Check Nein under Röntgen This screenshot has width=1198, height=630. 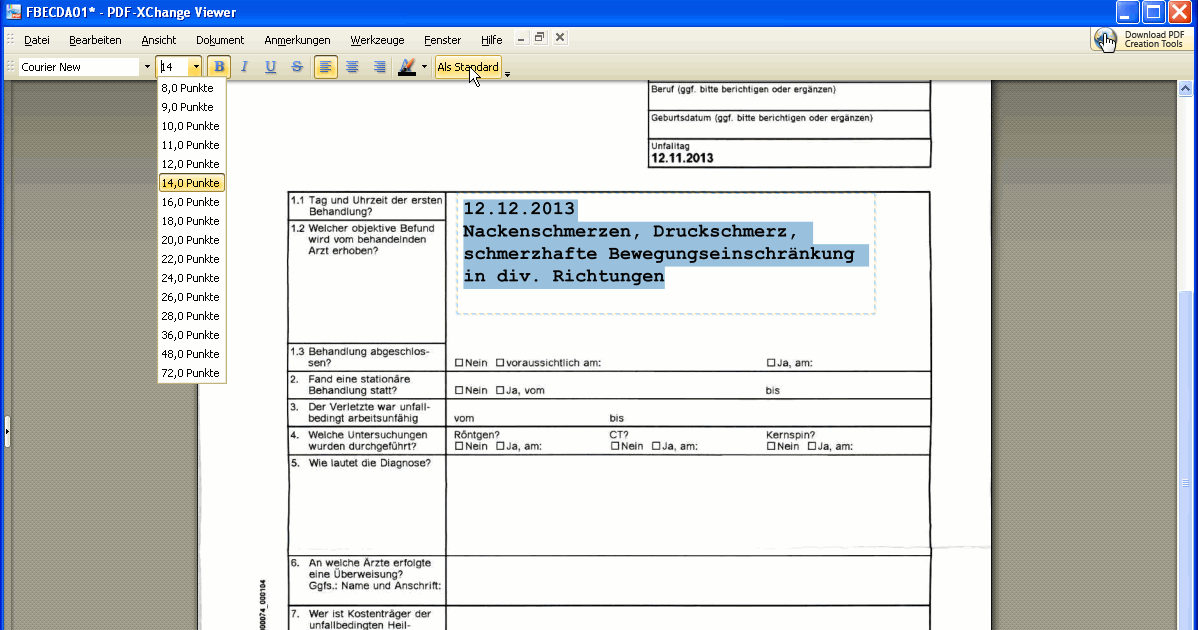coord(459,446)
